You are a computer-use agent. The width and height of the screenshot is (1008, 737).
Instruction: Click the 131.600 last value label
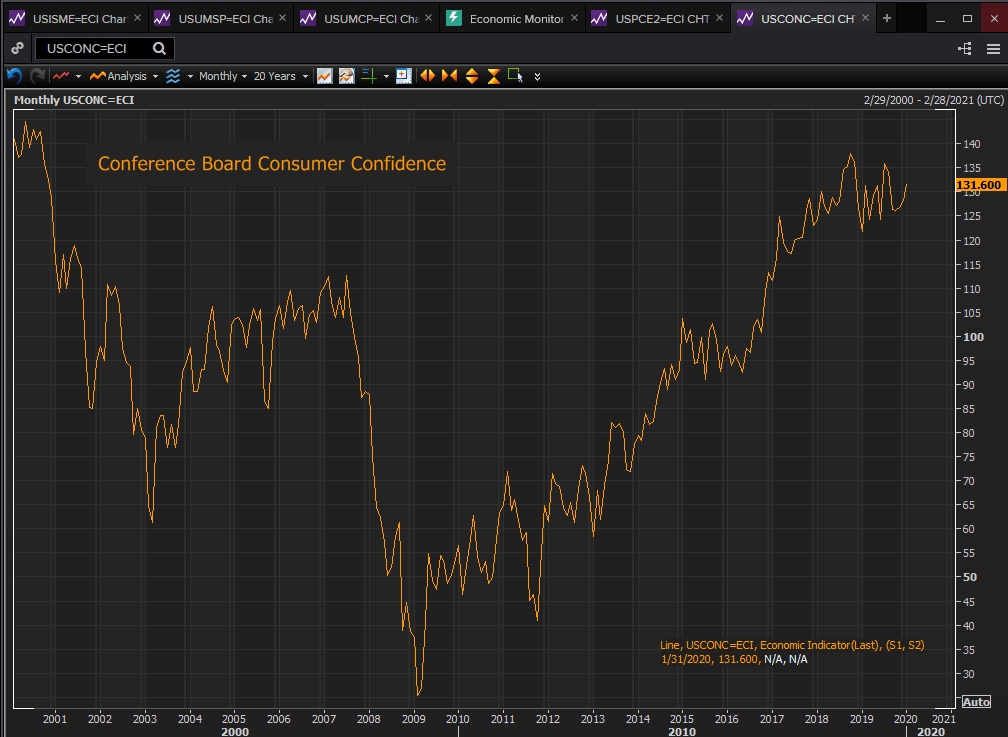[x=980, y=185]
